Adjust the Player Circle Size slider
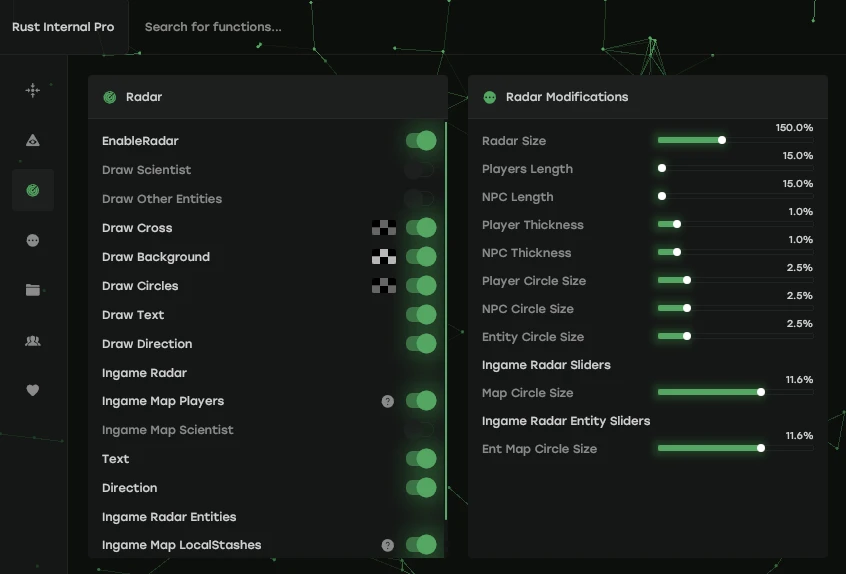 pyautogui.click(x=735, y=280)
